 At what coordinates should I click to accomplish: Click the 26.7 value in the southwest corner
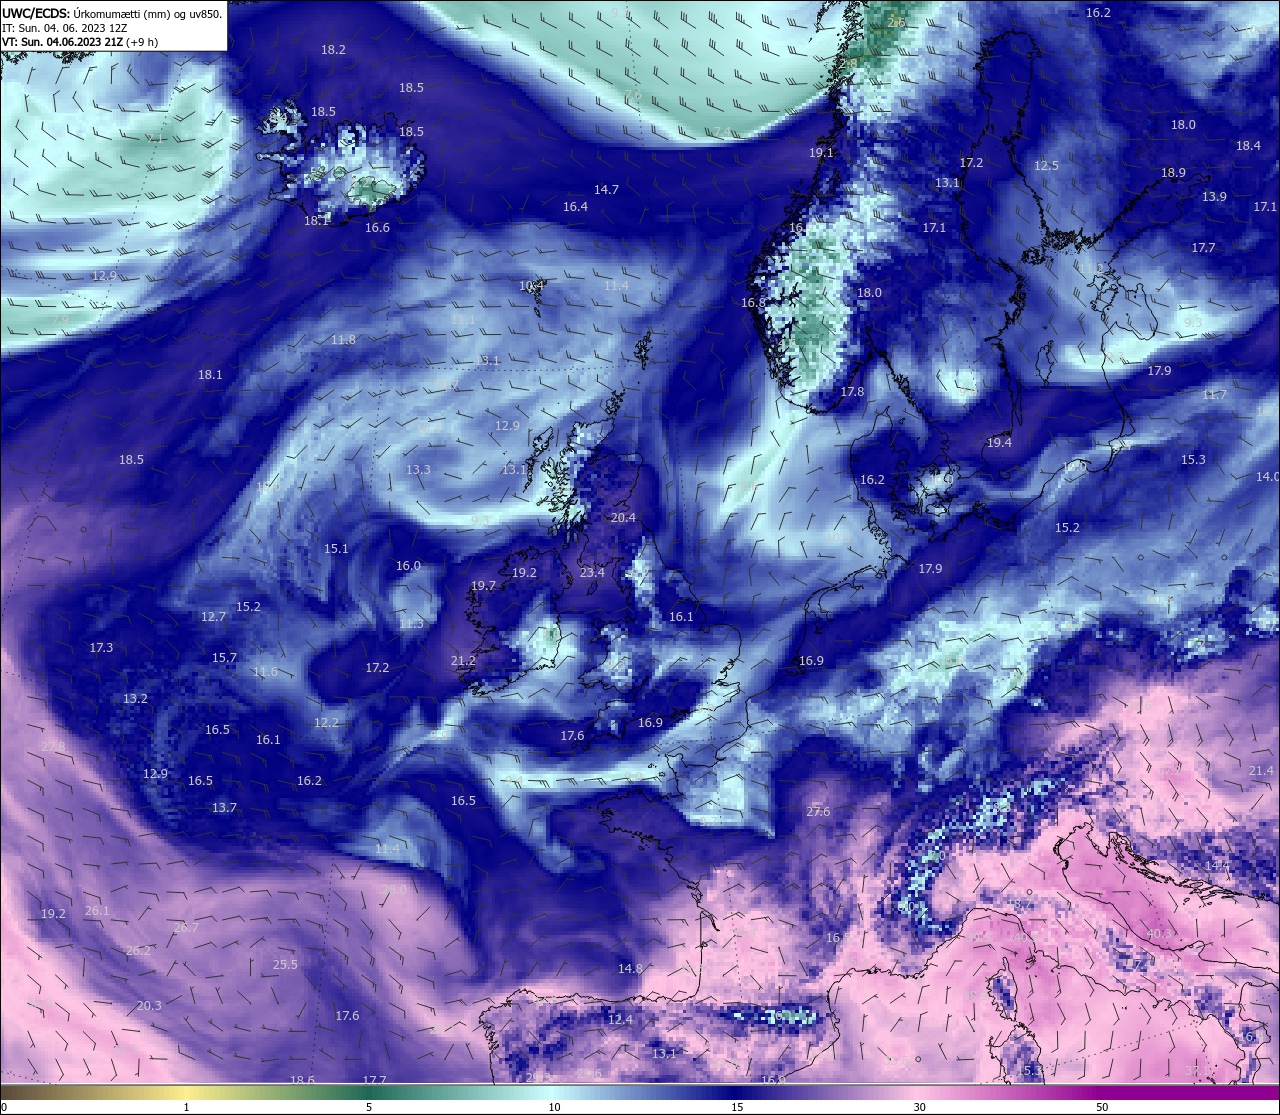(x=186, y=928)
